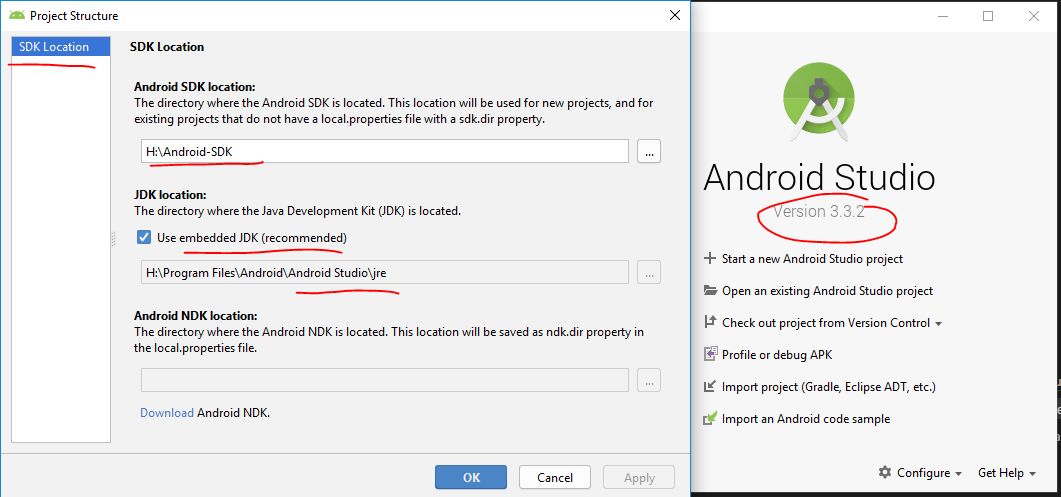Click the Apply button
Viewport: 1061px width, 497px height.
tap(639, 477)
